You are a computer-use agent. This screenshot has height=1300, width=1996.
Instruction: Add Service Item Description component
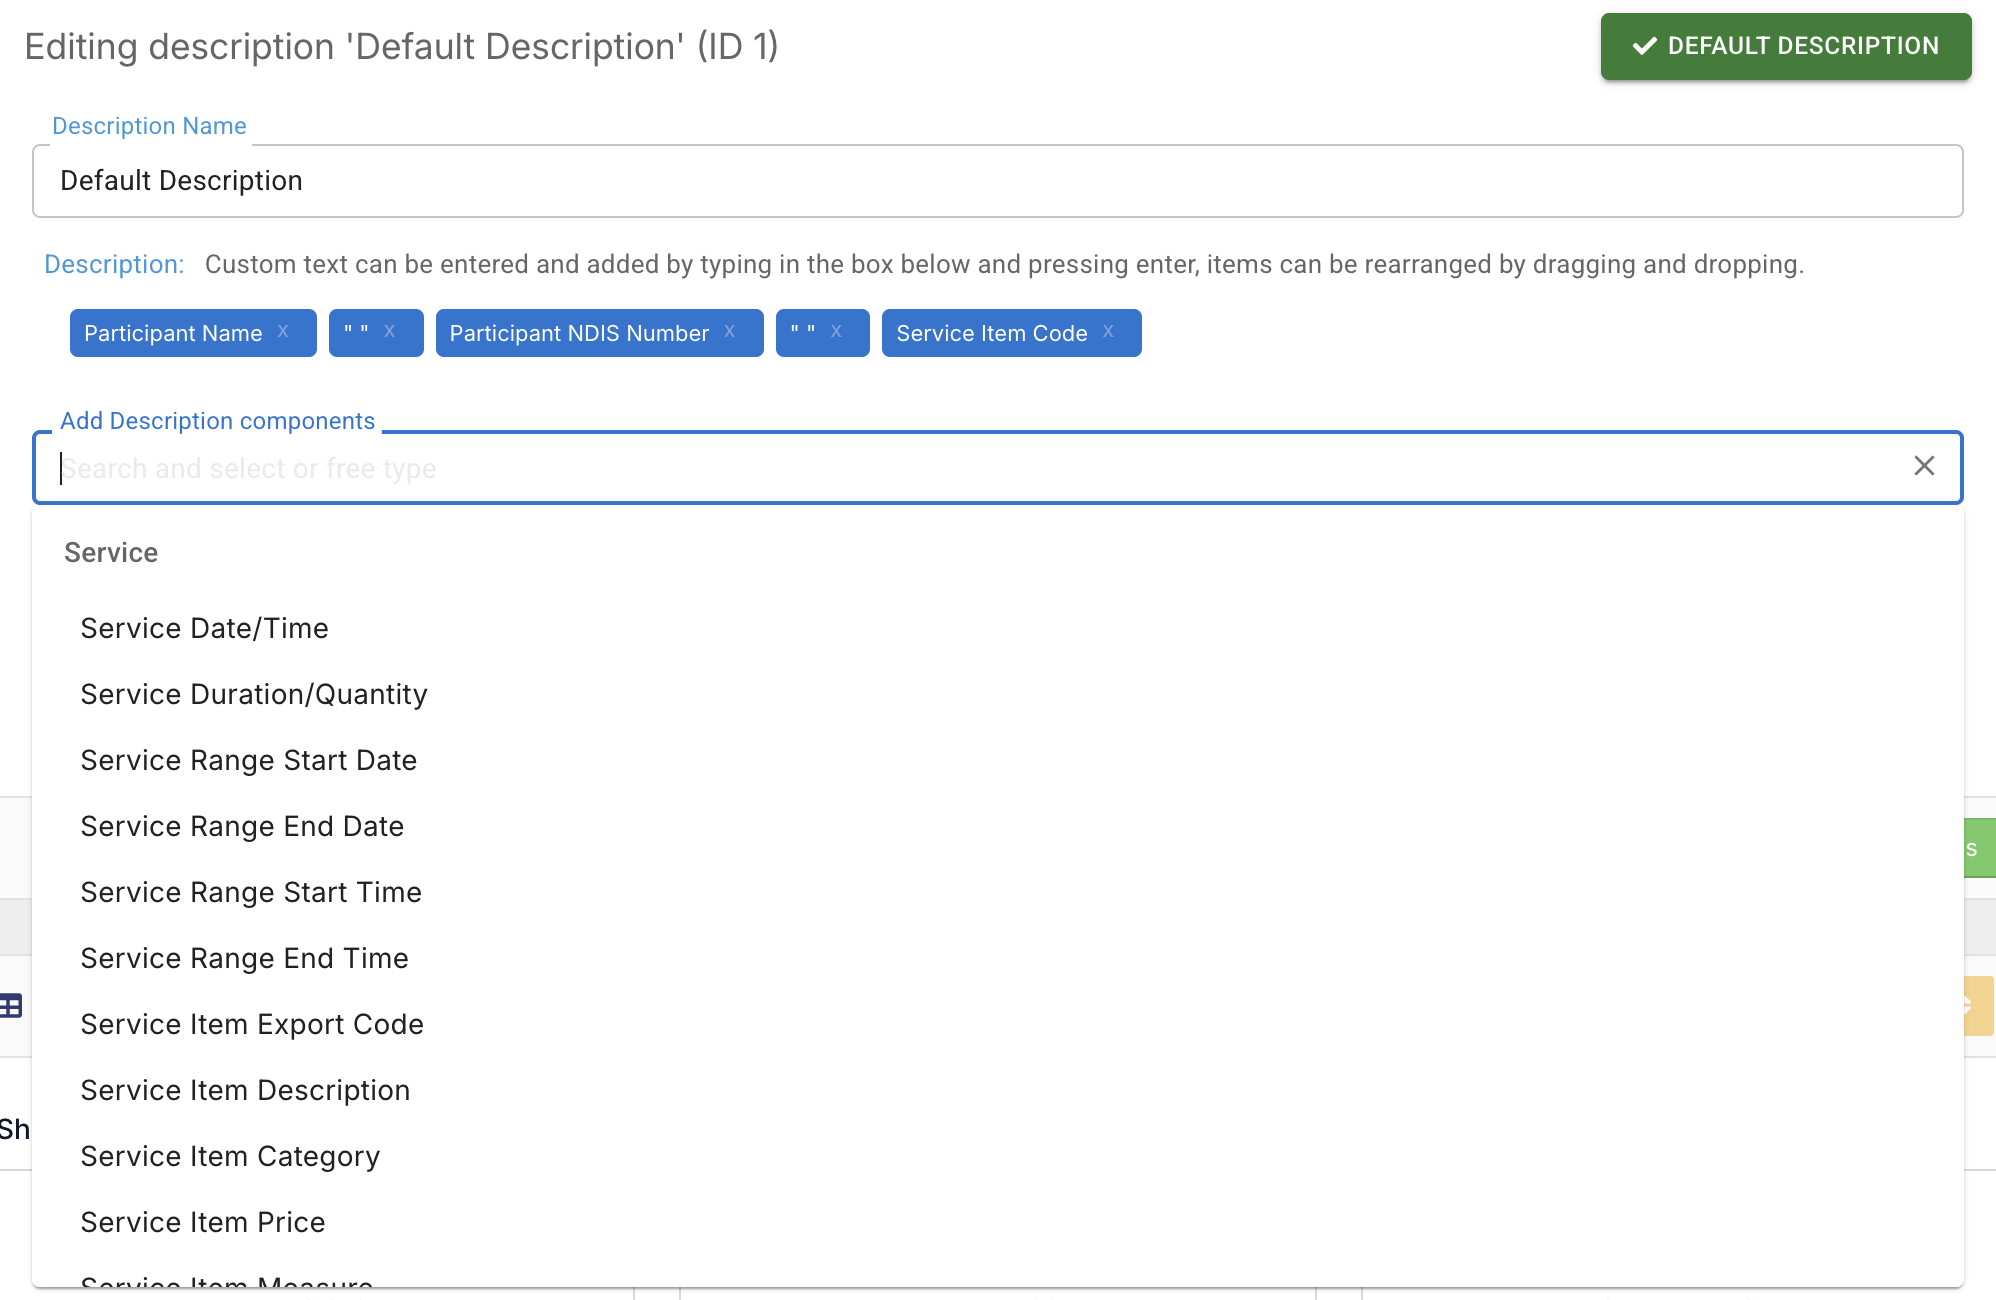[998, 1090]
